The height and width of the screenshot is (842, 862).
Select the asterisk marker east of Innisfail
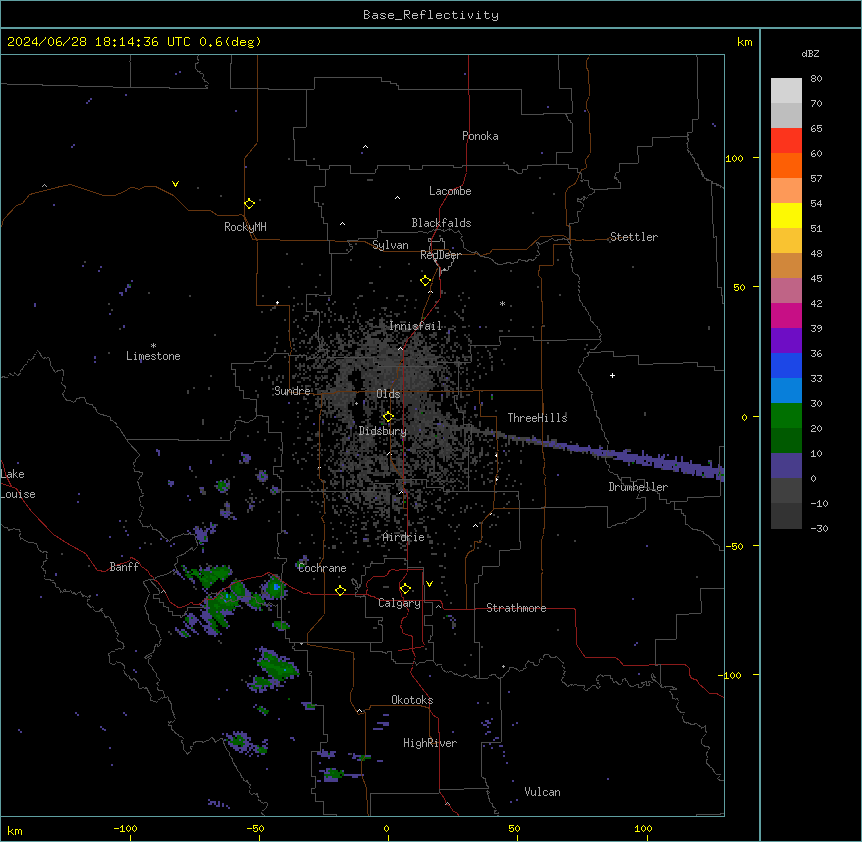(502, 303)
